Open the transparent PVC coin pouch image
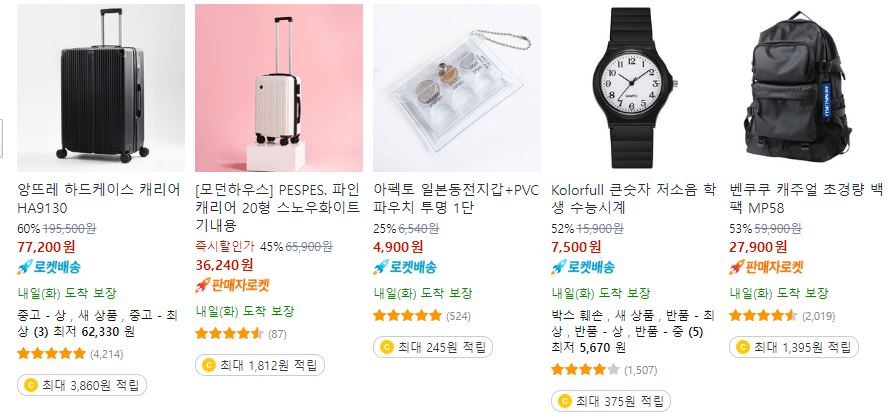The width and height of the screenshot is (888, 412). pyautogui.click(x=456, y=88)
